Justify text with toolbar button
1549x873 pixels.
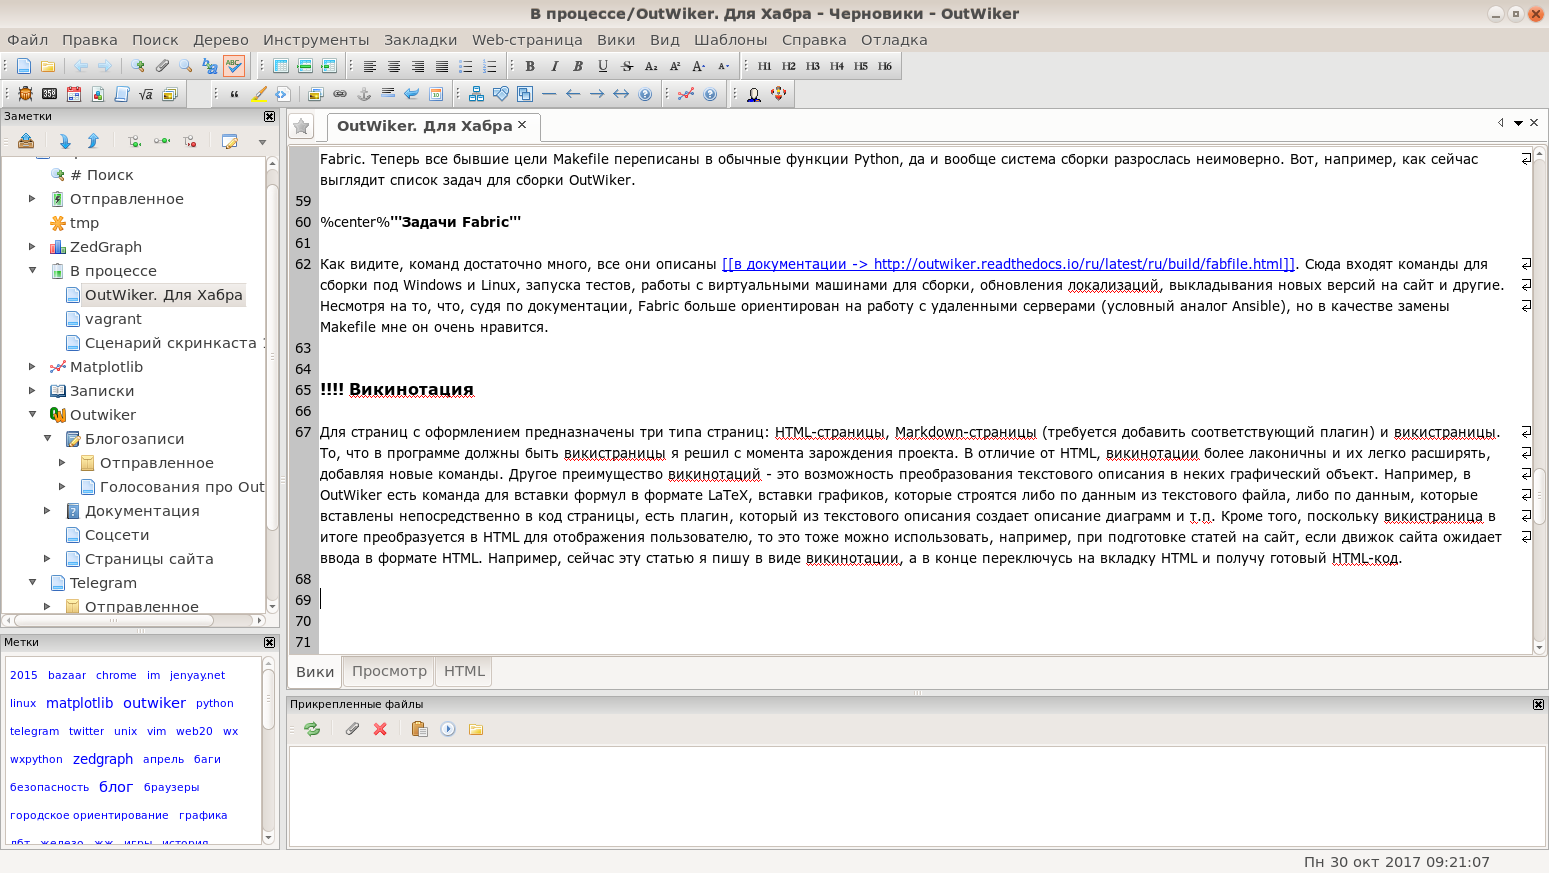pos(442,66)
